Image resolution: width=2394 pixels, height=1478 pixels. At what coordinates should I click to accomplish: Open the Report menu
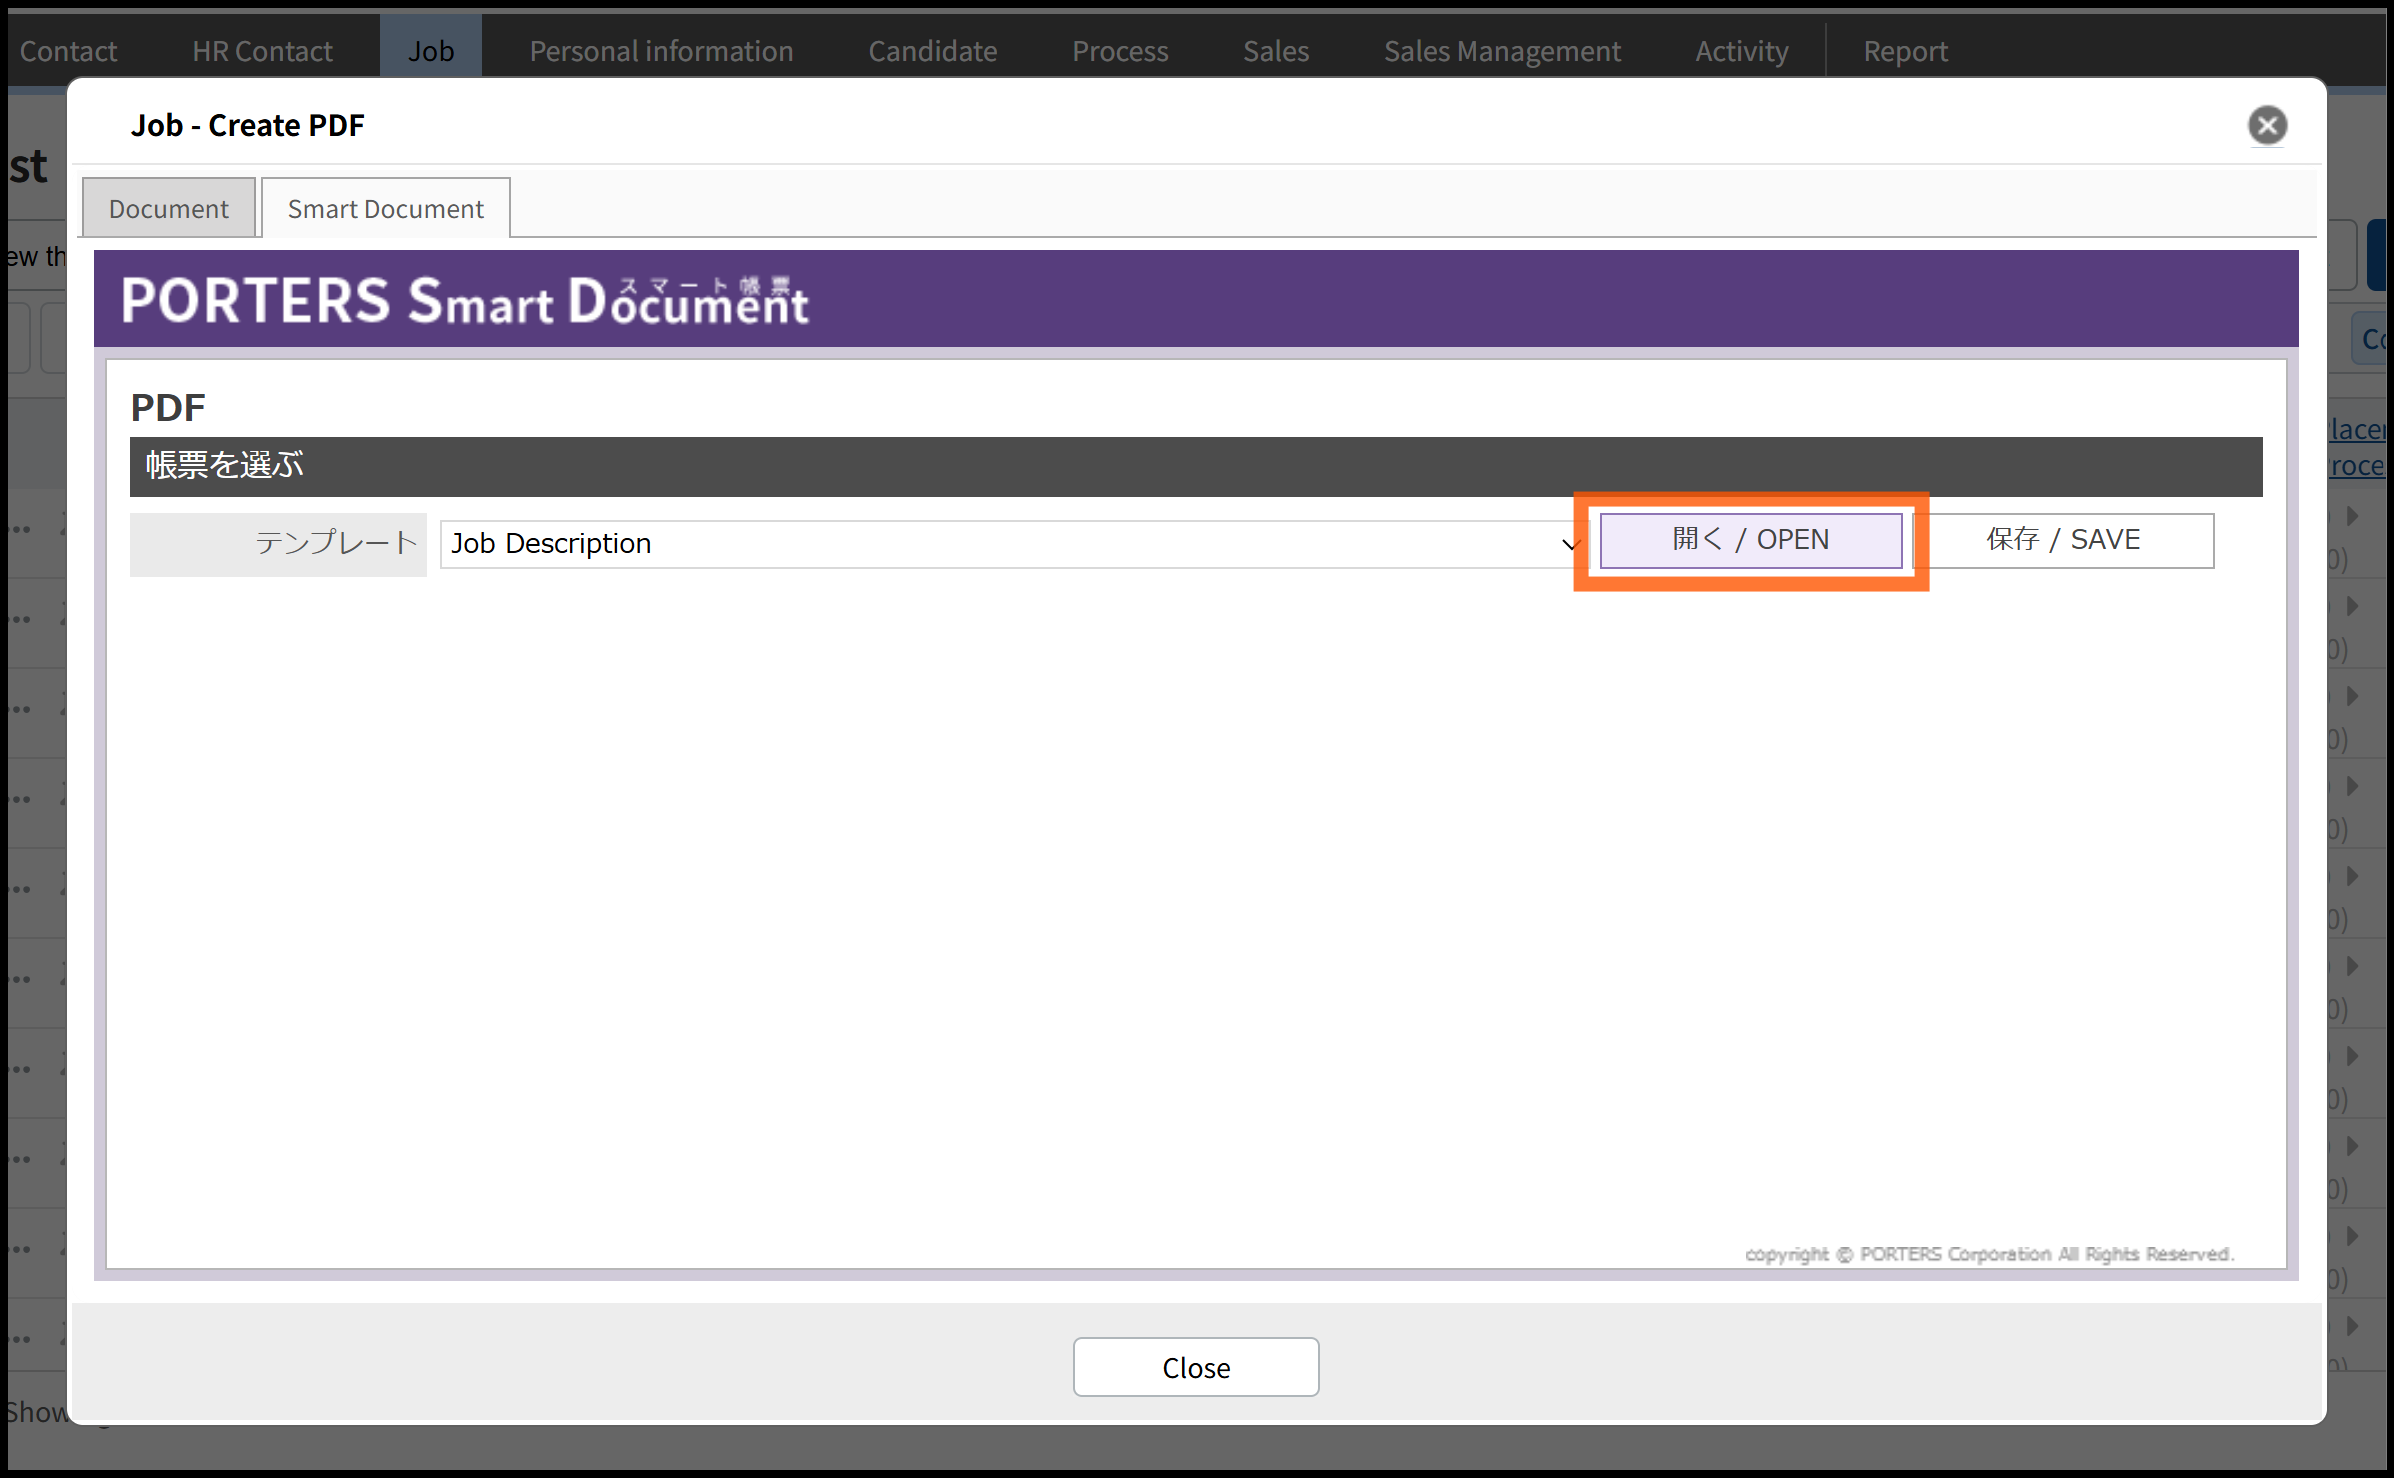pos(1905,50)
